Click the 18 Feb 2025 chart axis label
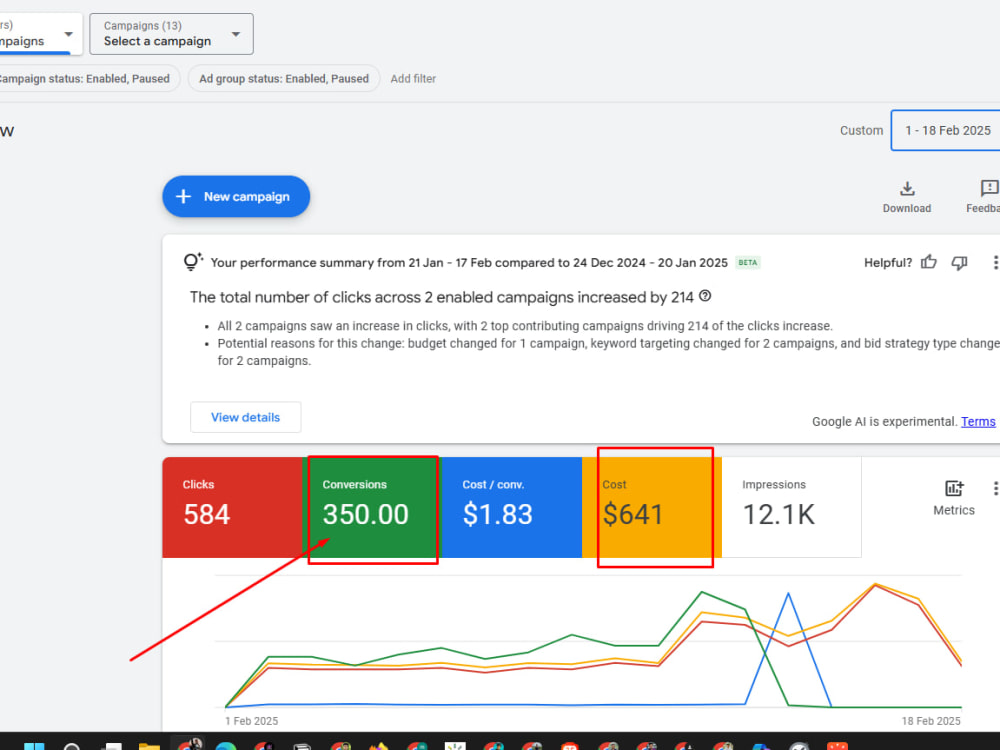 coord(930,721)
